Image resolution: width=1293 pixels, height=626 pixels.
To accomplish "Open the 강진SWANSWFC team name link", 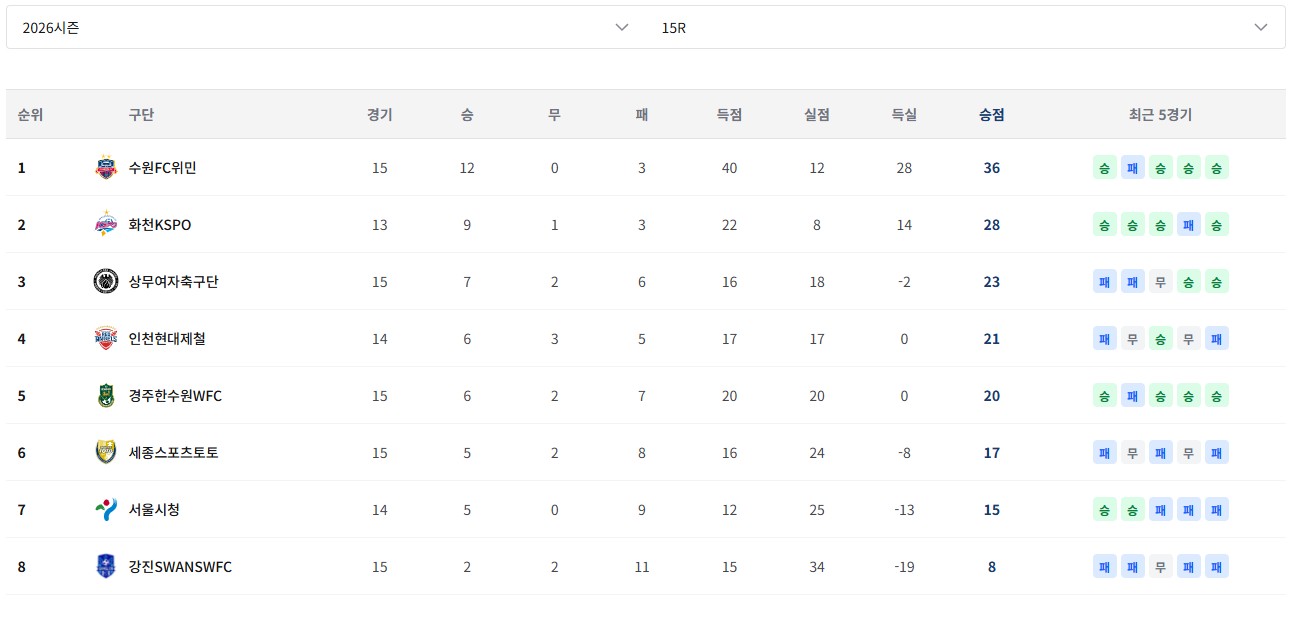I will point(180,567).
